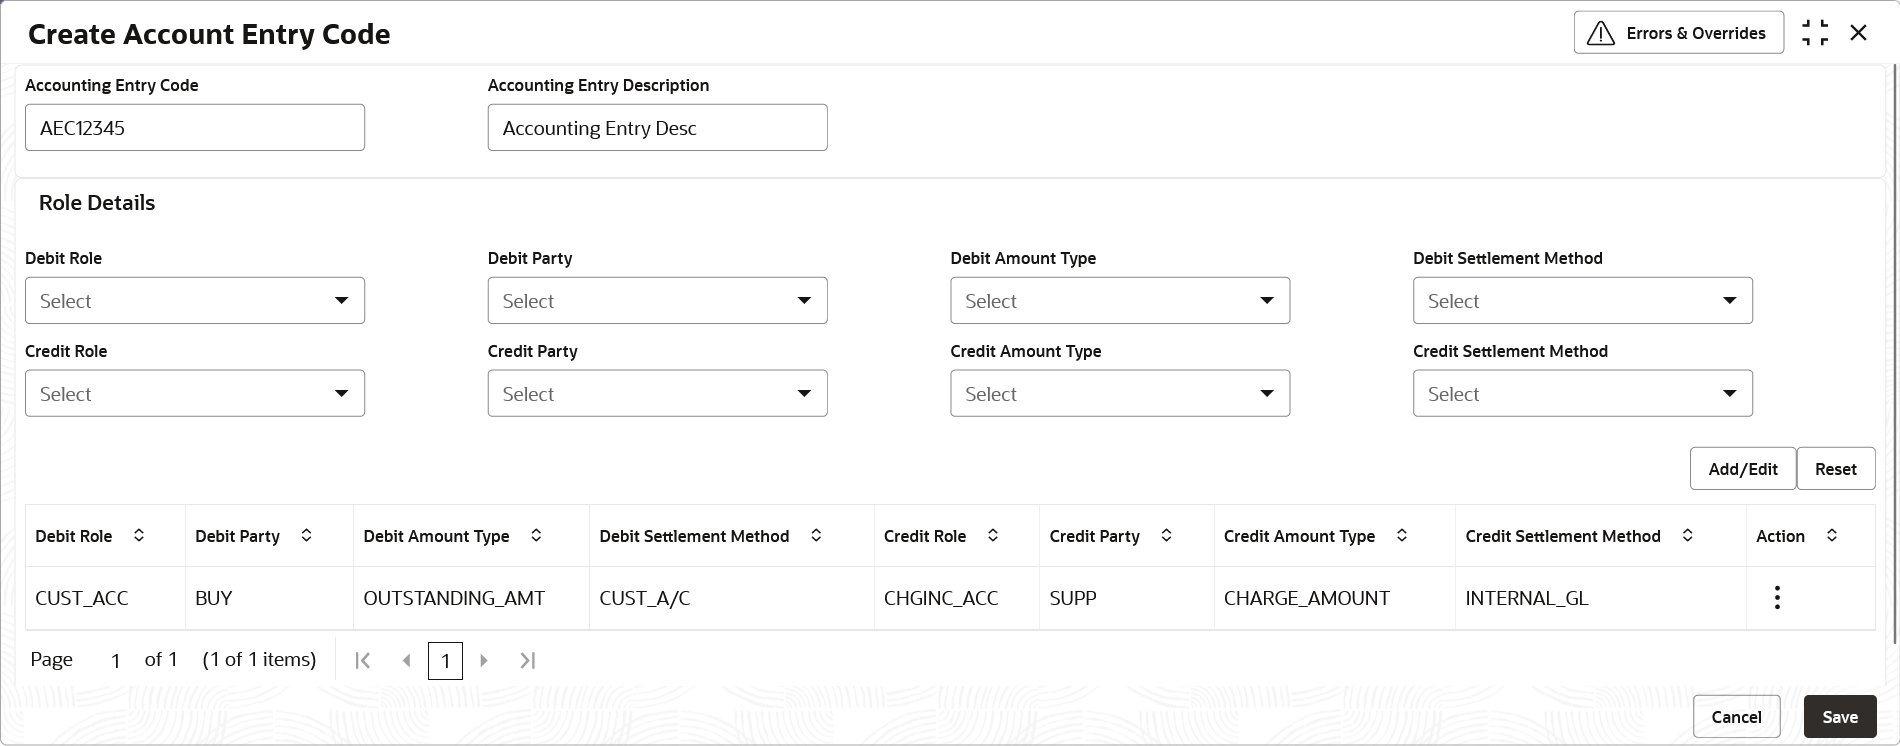Expand the Debit Role dropdown
Image resolution: width=1900 pixels, height=746 pixels.
tap(195, 301)
